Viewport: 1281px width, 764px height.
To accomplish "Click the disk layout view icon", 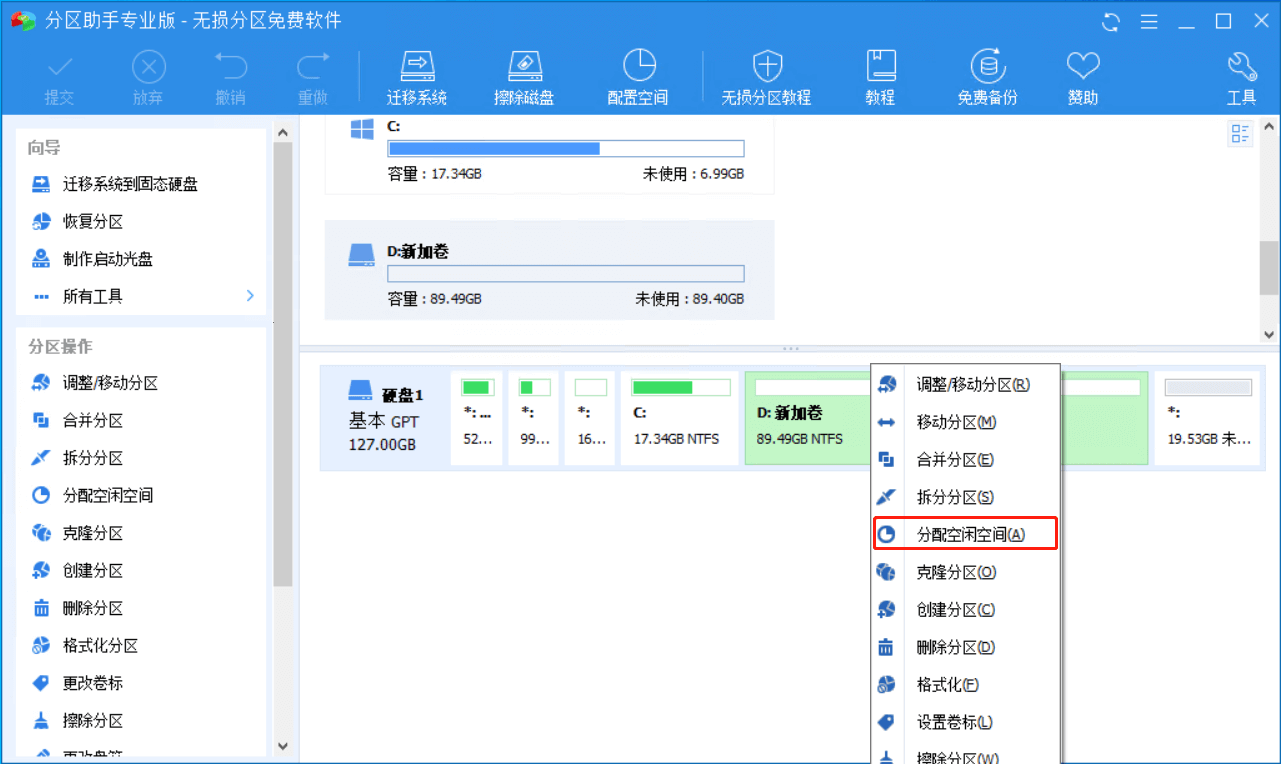I will (x=1240, y=132).
